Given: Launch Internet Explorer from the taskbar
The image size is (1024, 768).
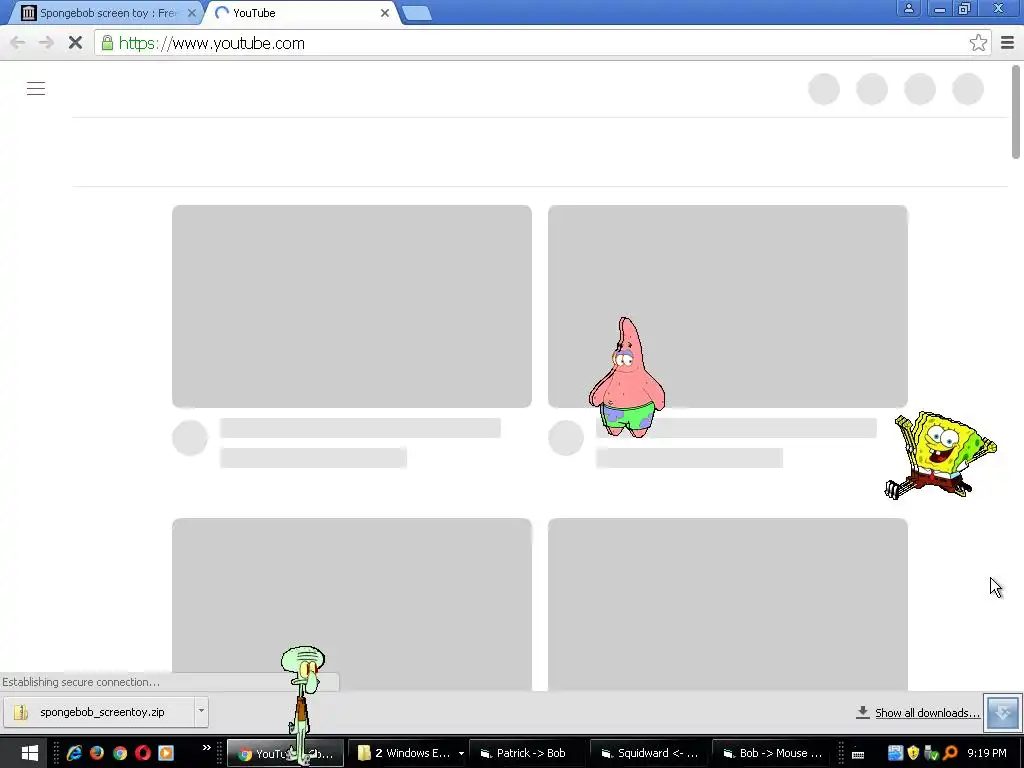Looking at the screenshot, I should click(x=74, y=753).
